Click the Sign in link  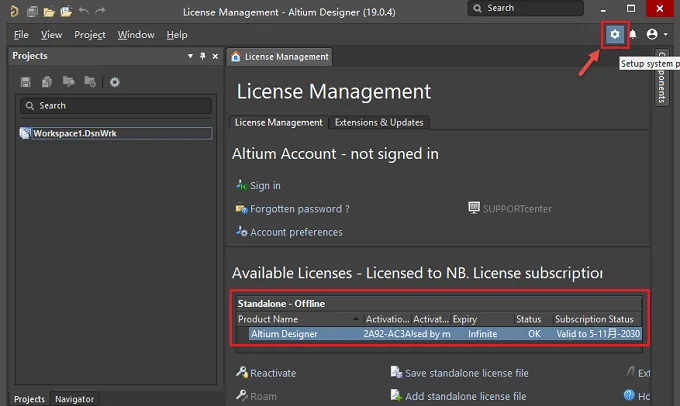tap(265, 186)
